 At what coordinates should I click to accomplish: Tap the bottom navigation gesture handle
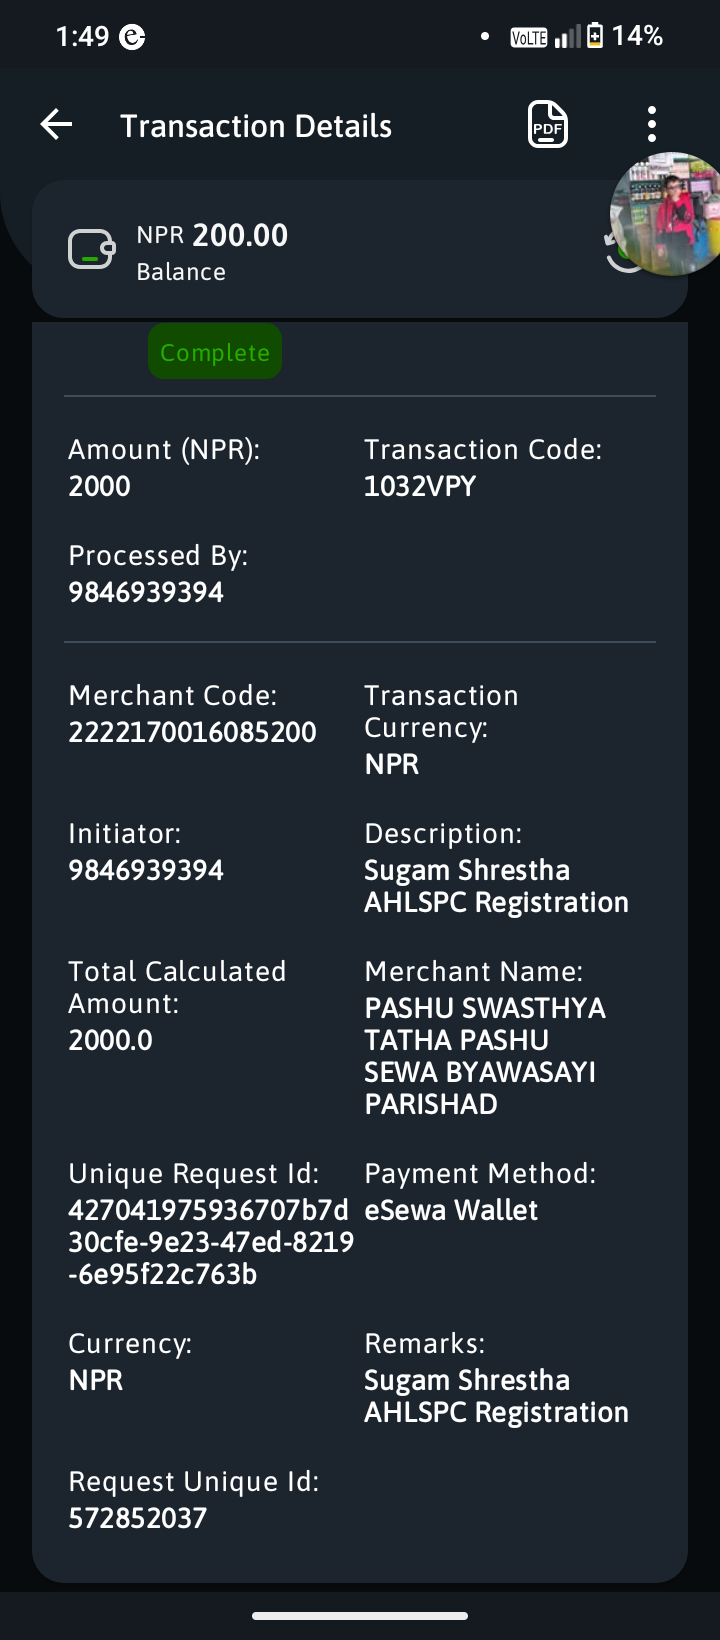pos(360,1615)
